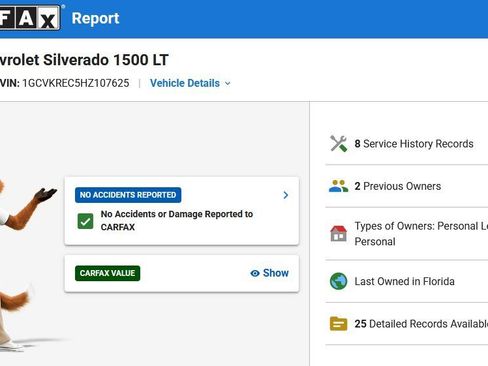The width and height of the screenshot is (488, 366).
Task: Click the green checkmark box icon
Action: pos(85,221)
